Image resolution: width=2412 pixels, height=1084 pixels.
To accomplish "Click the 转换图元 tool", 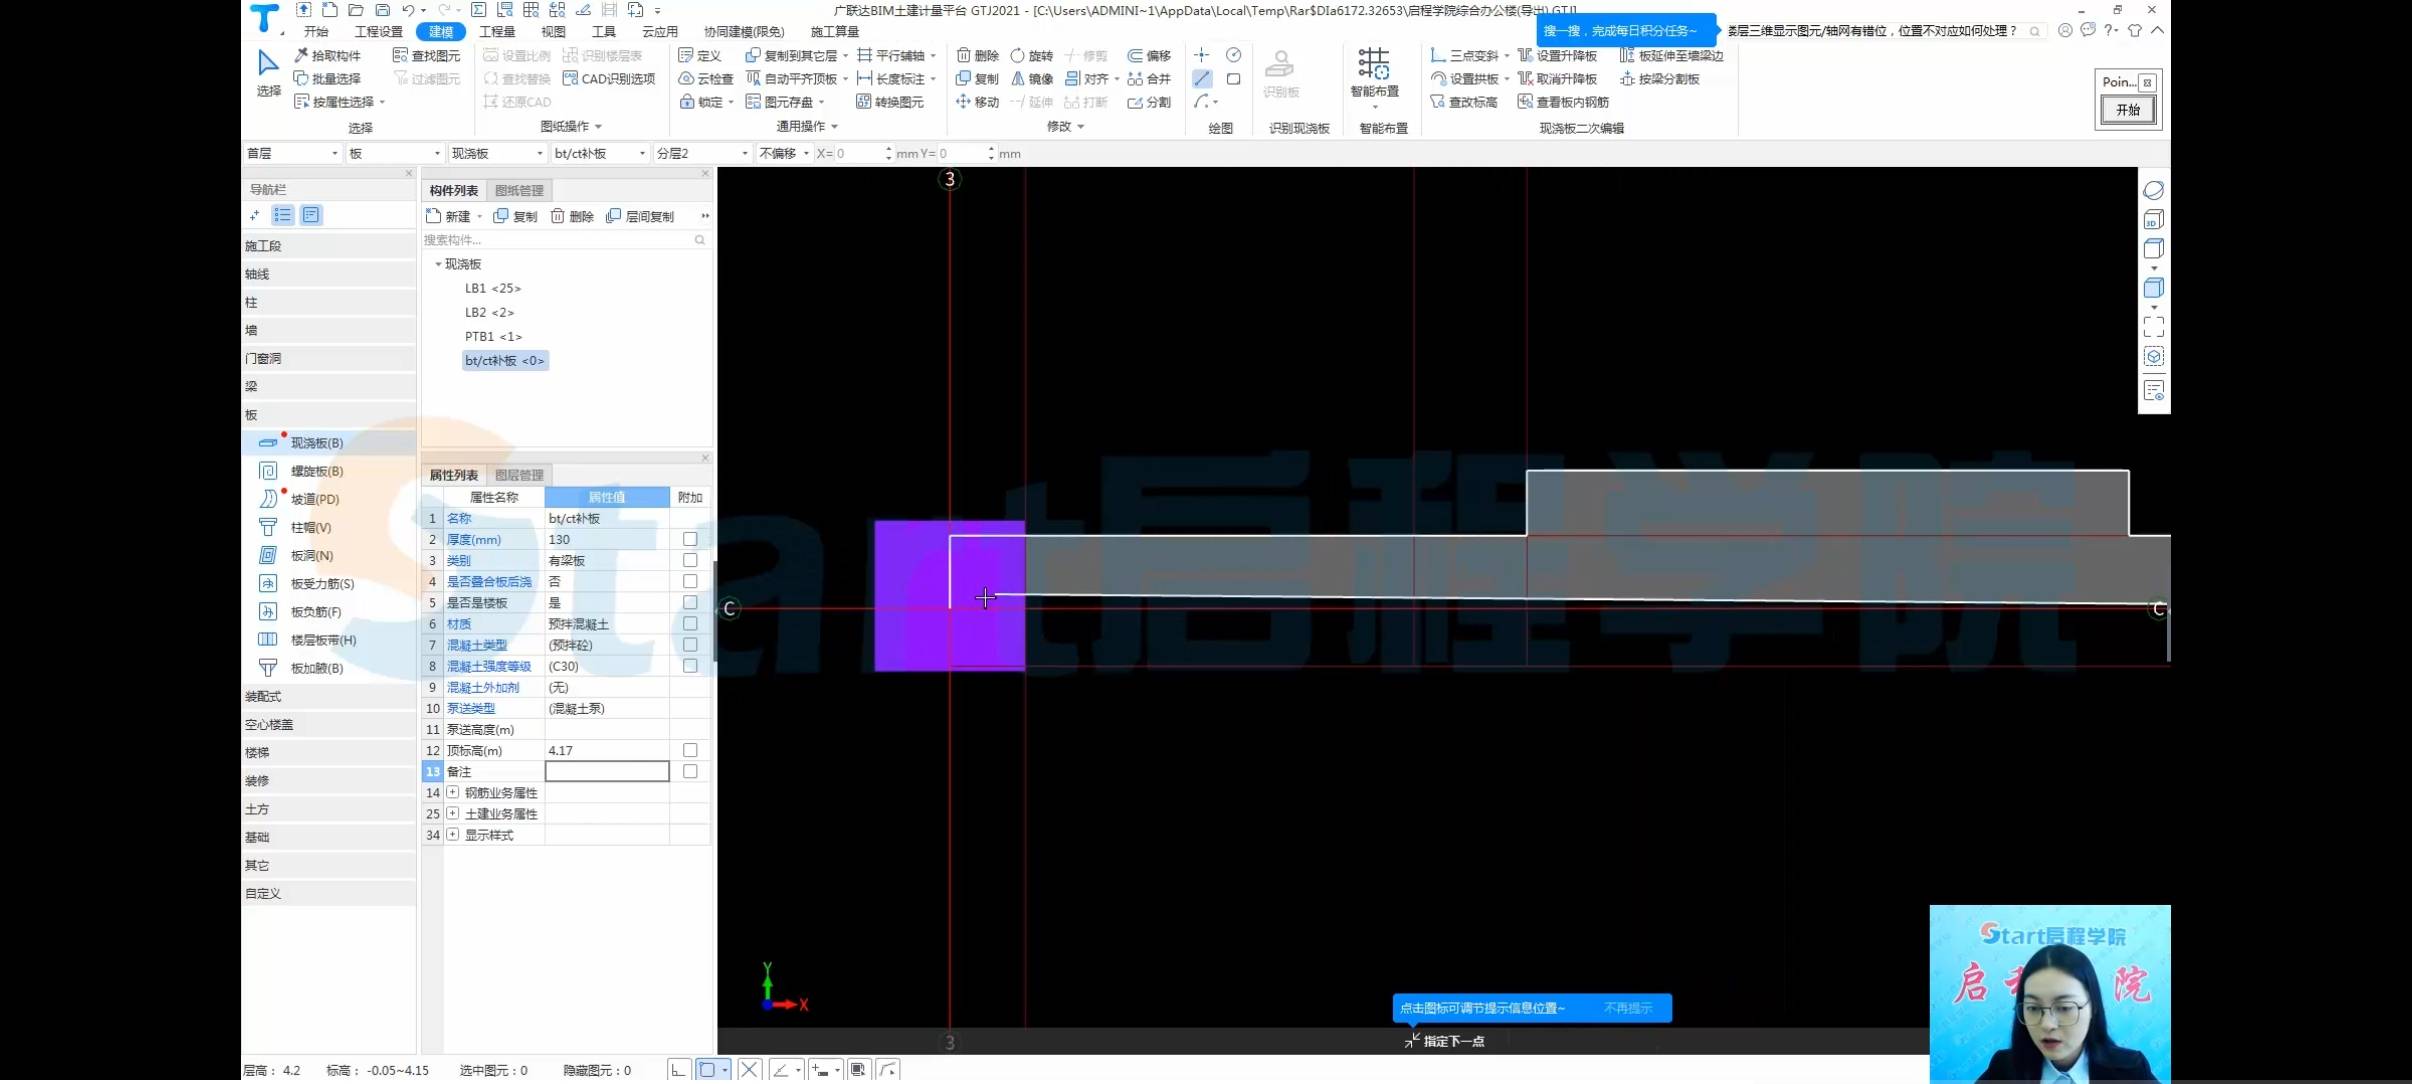I will pyautogui.click(x=890, y=101).
